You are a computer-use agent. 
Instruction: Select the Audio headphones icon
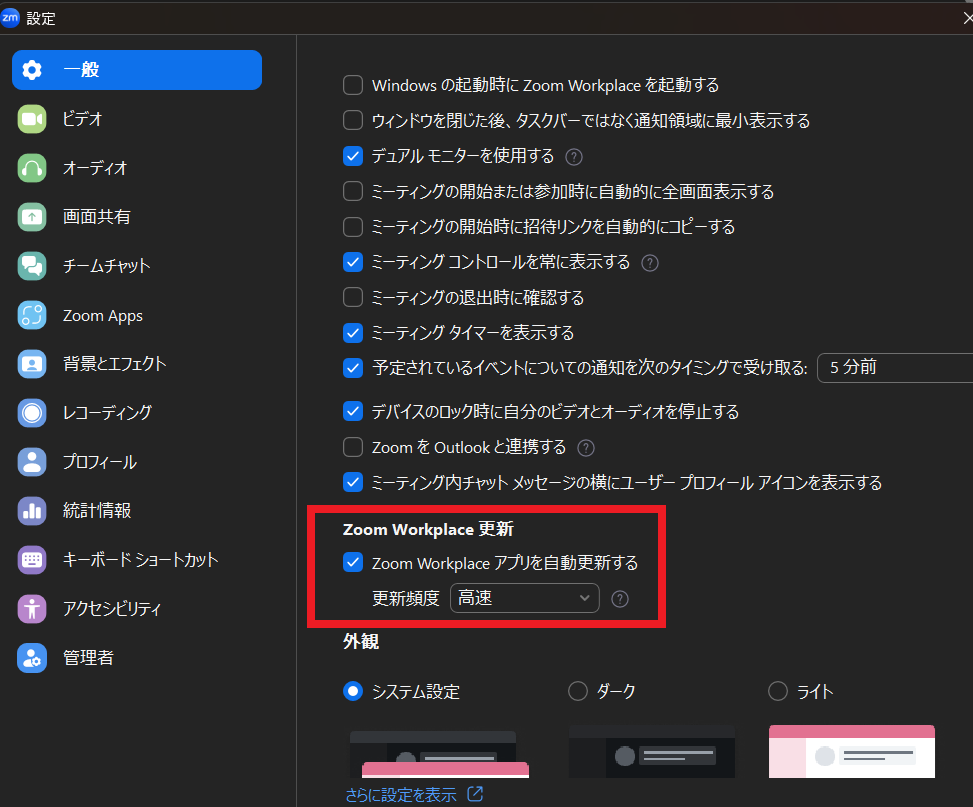[32, 168]
